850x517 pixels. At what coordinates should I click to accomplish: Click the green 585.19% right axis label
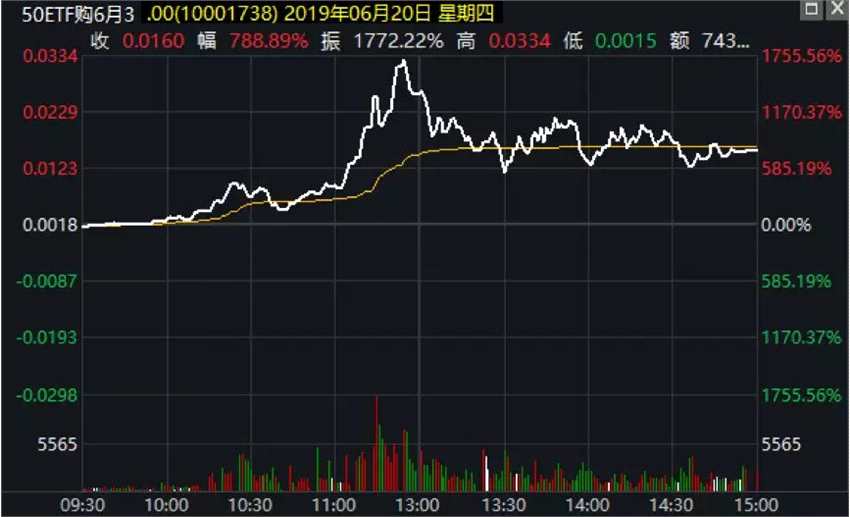click(x=796, y=281)
